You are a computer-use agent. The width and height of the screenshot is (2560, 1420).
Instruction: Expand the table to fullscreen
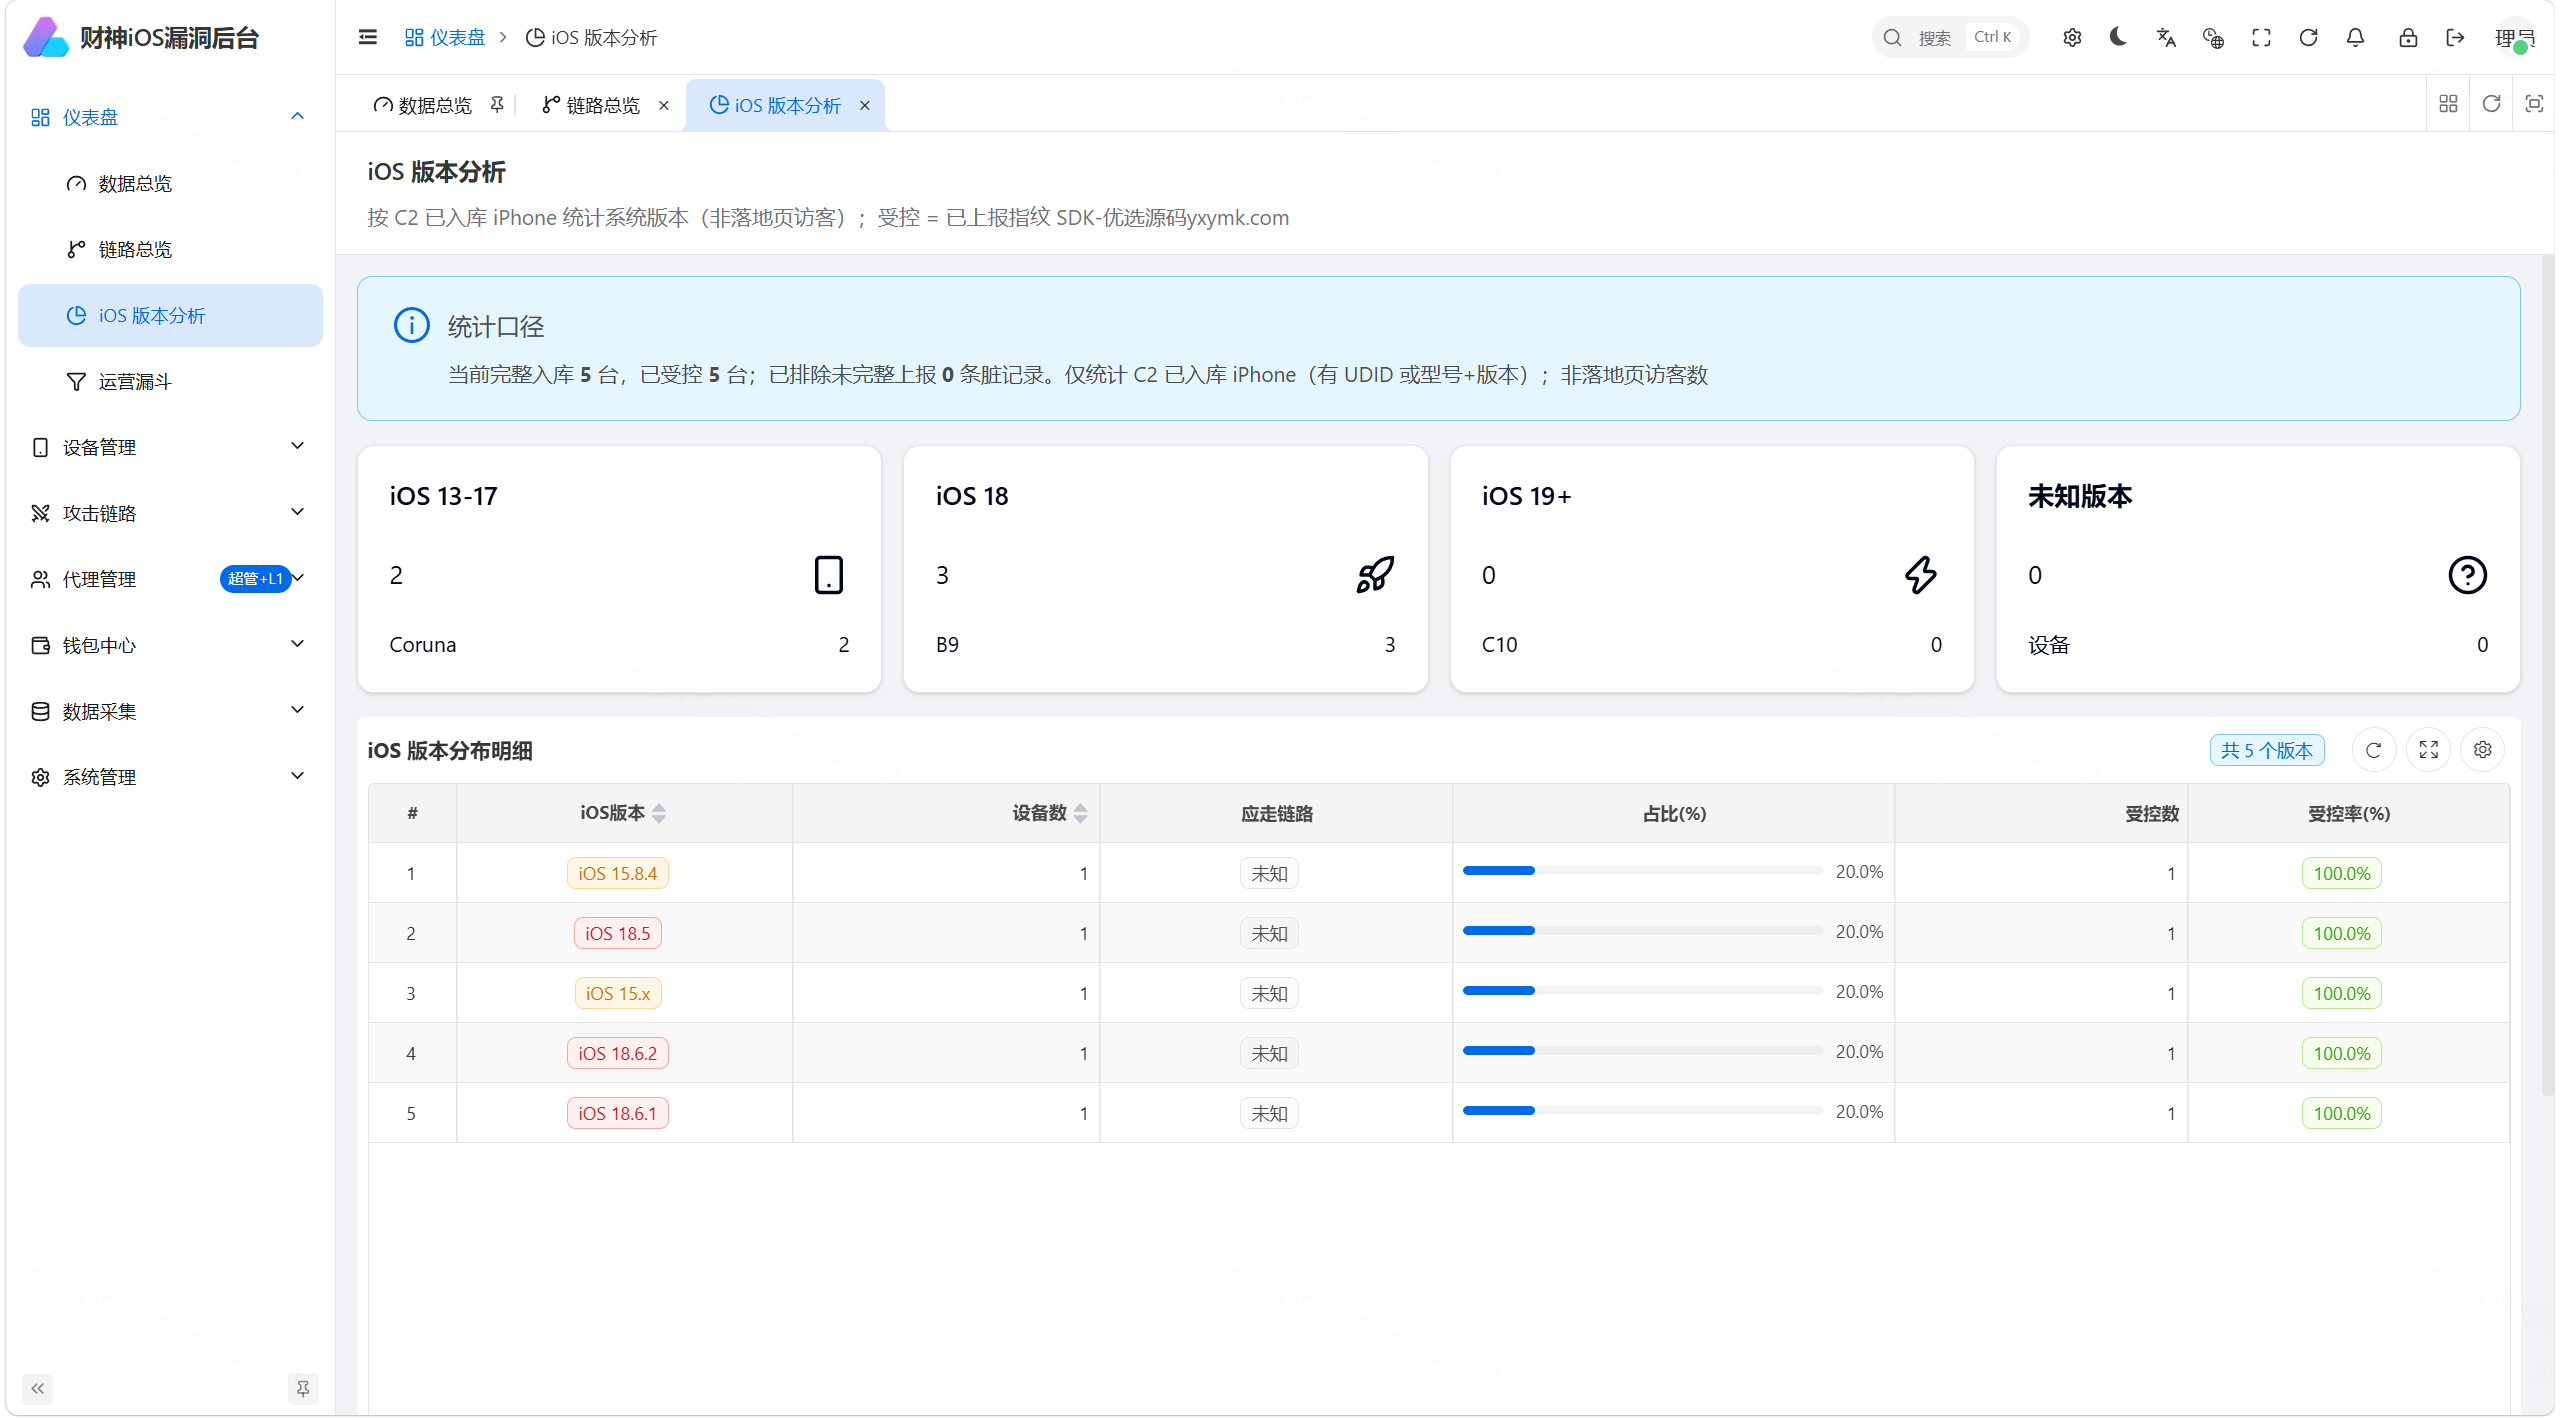2428,750
